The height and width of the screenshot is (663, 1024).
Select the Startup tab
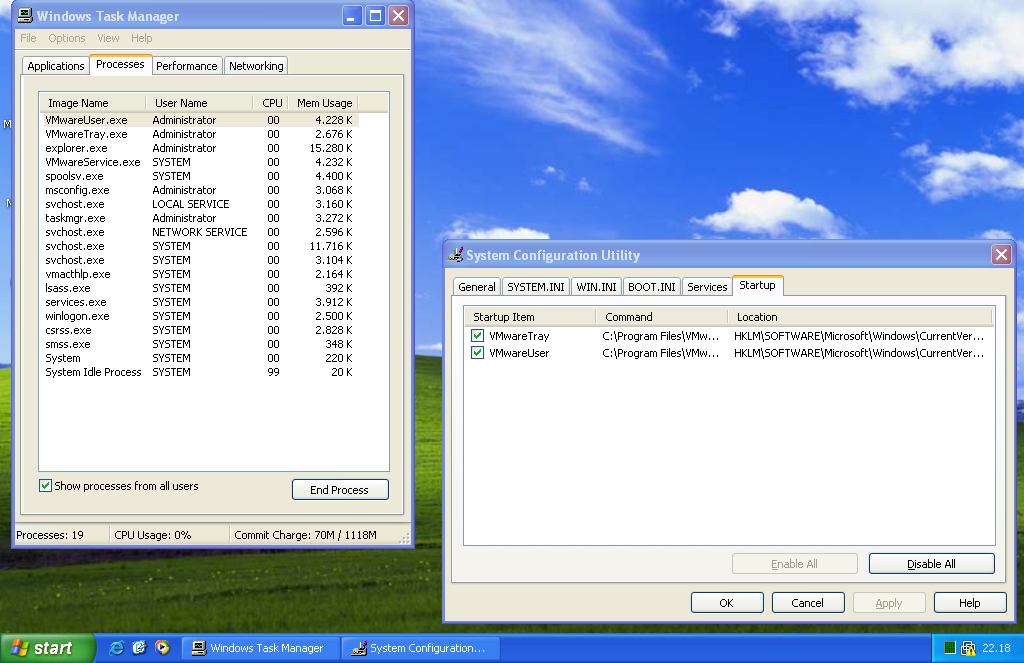(758, 285)
